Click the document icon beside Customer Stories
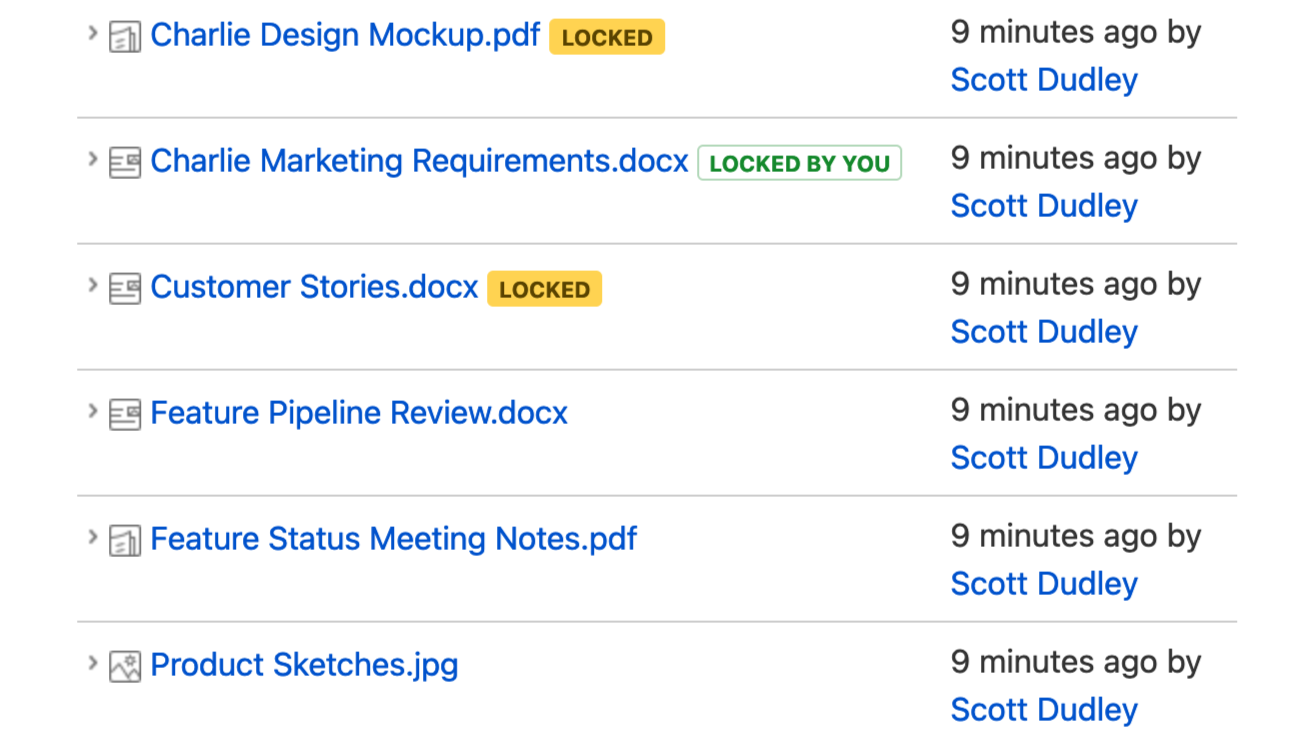The height and width of the screenshot is (735, 1293). pyautogui.click(x=125, y=289)
